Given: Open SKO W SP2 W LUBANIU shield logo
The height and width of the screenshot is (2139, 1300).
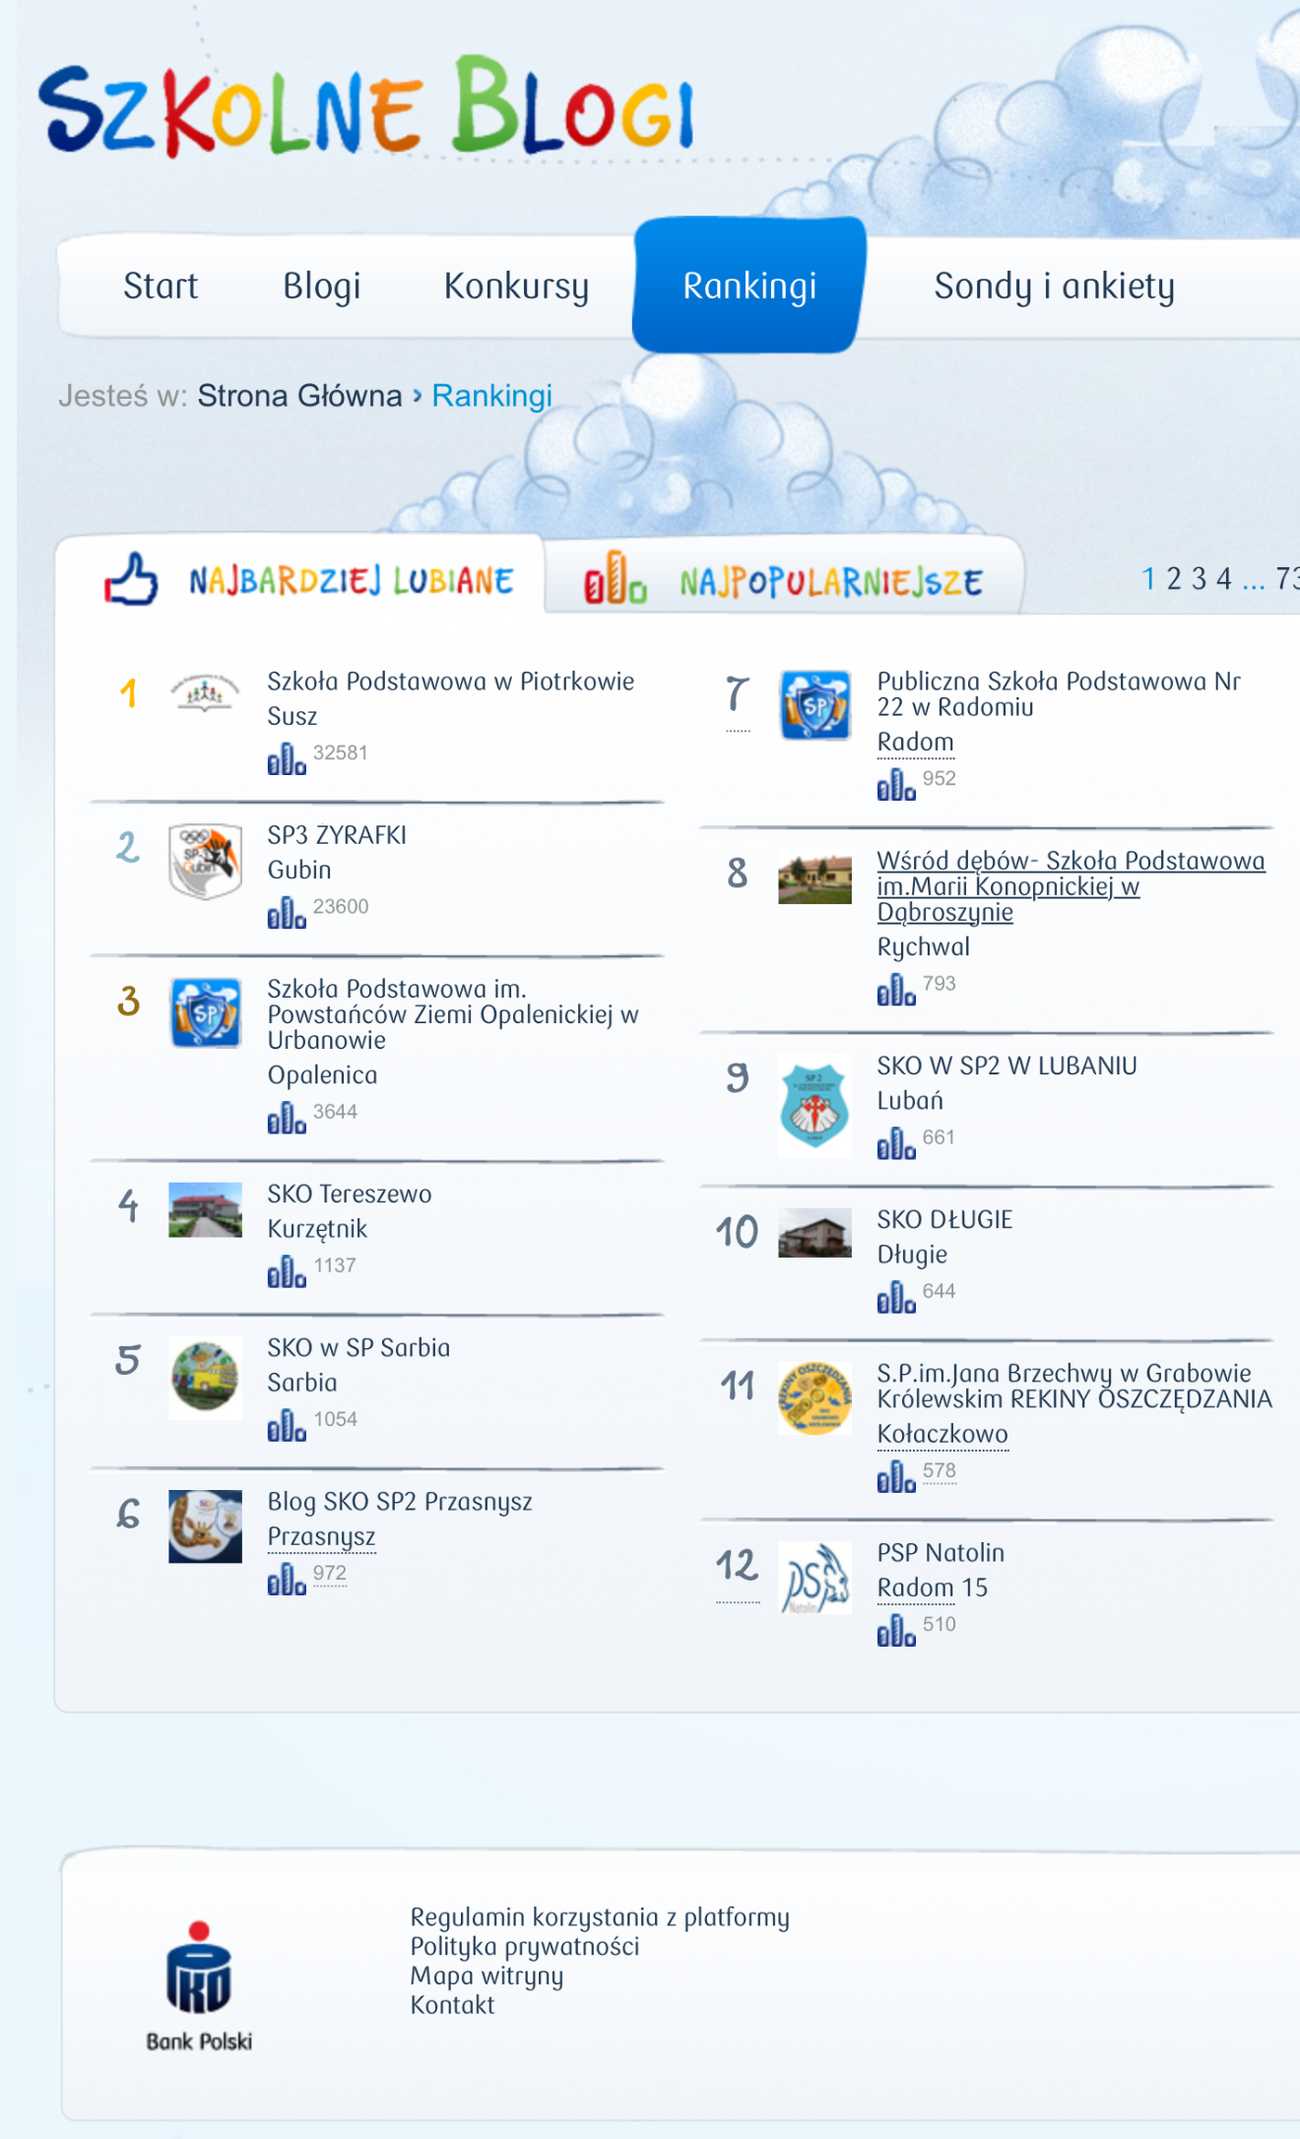Looking at the screenshot, I should [x=814, y=1105].
